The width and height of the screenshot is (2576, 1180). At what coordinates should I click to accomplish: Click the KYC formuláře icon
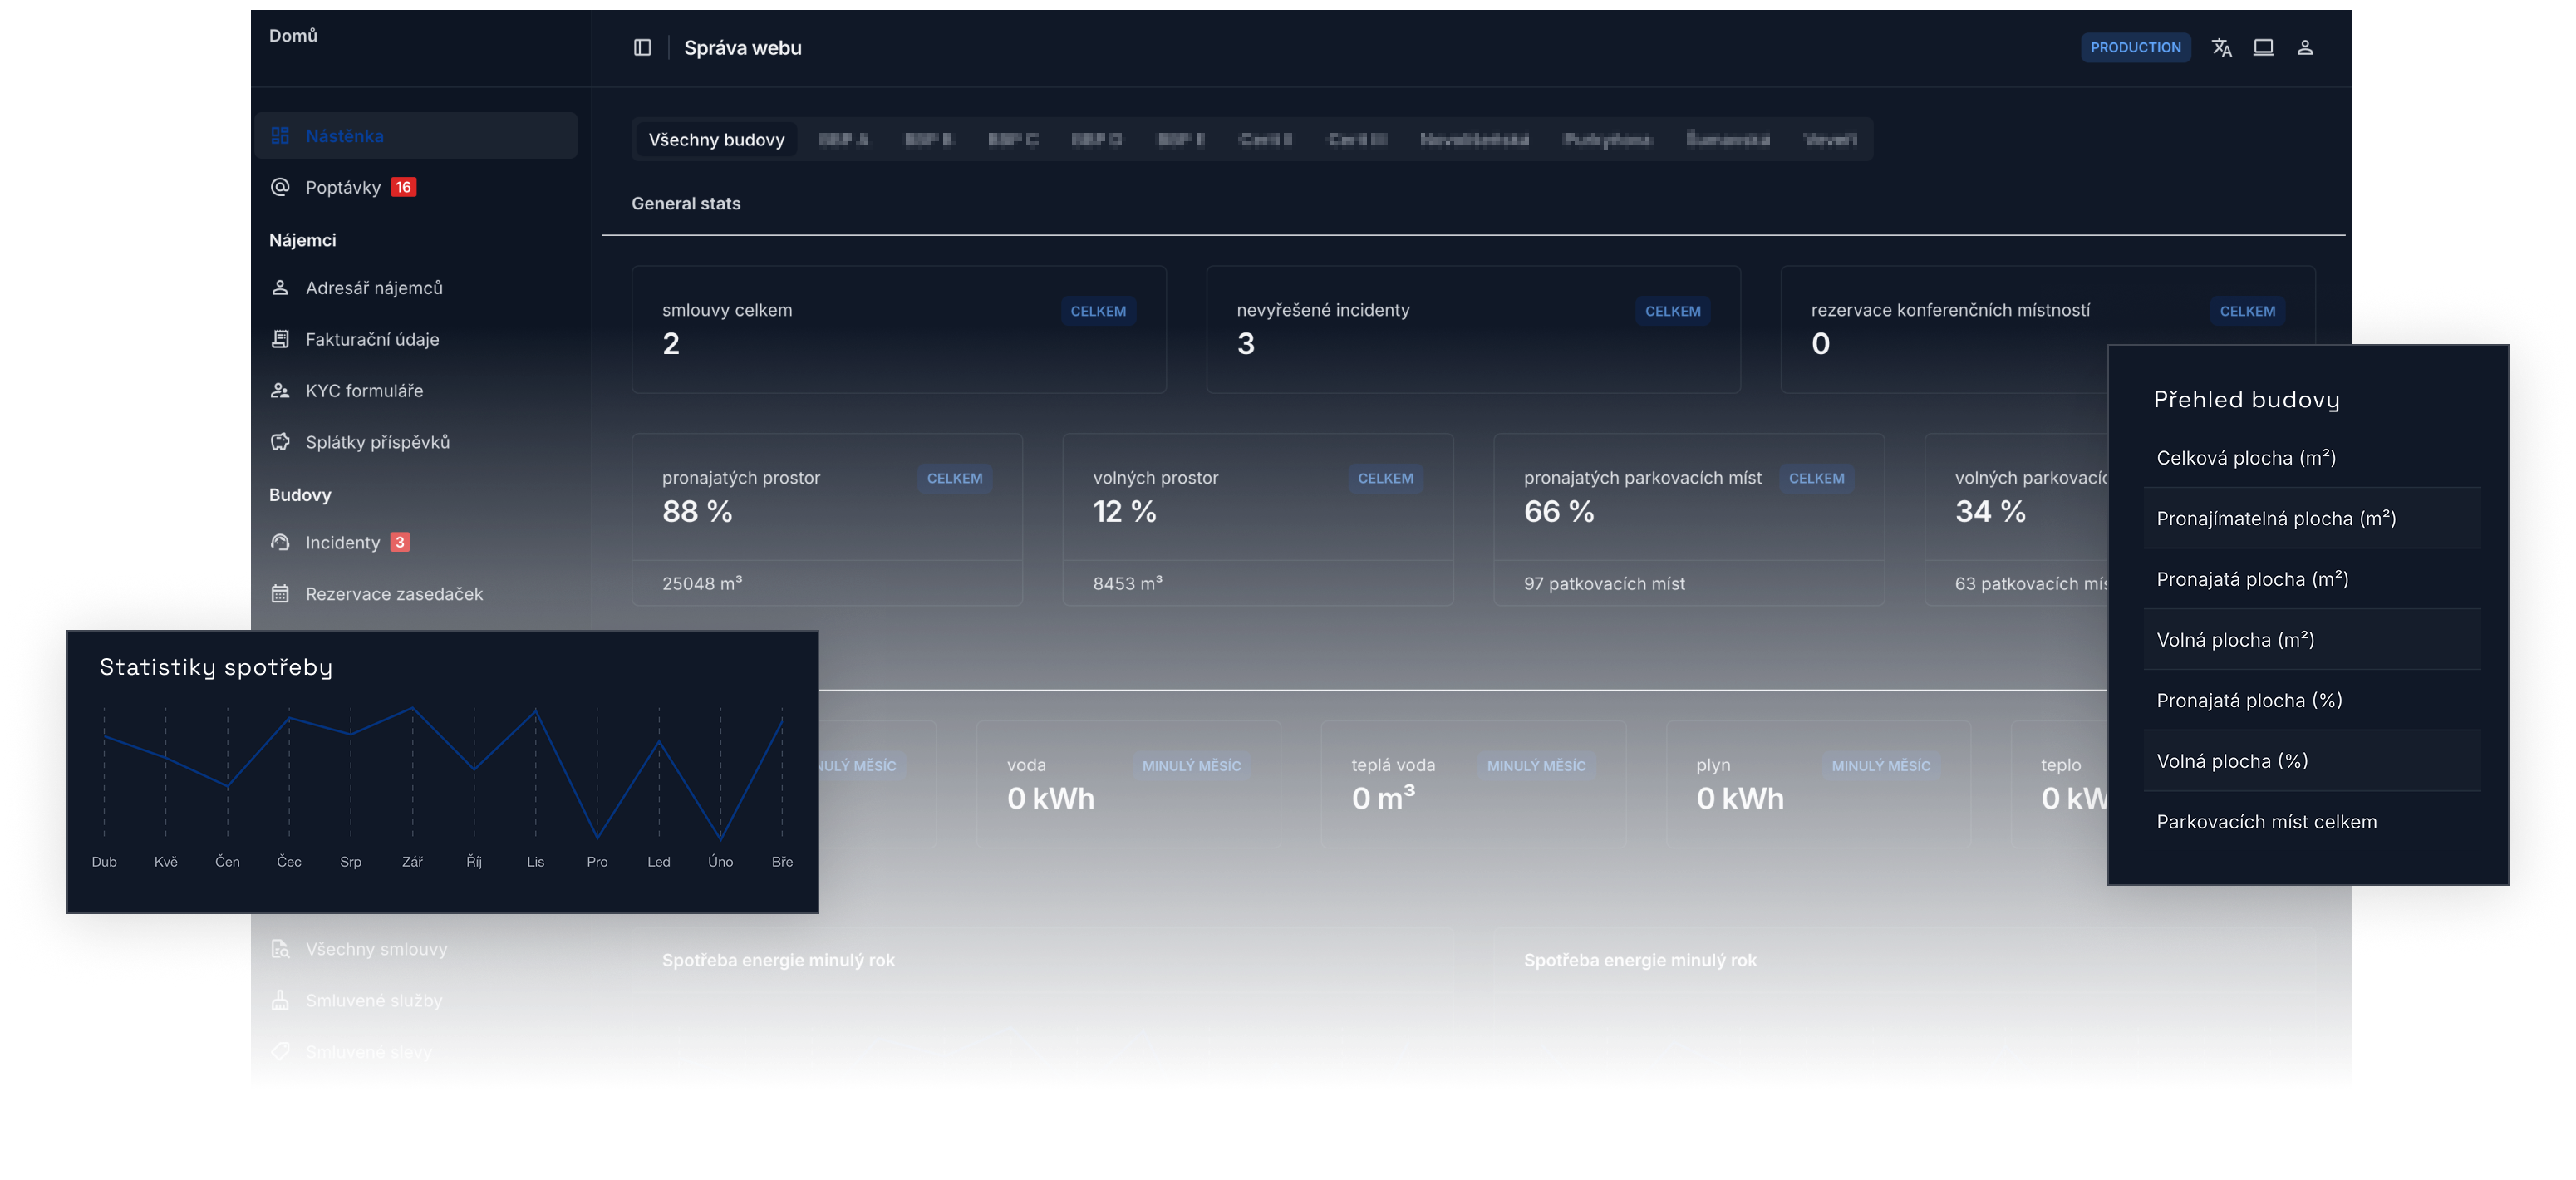(280, 390)
